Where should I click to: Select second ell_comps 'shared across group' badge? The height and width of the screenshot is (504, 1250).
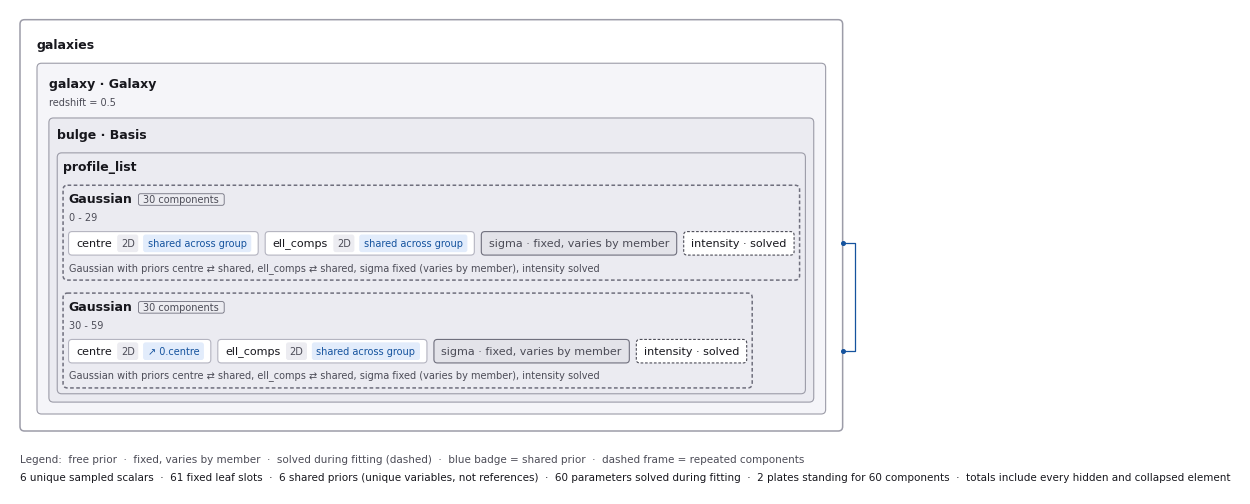point(365,352)
